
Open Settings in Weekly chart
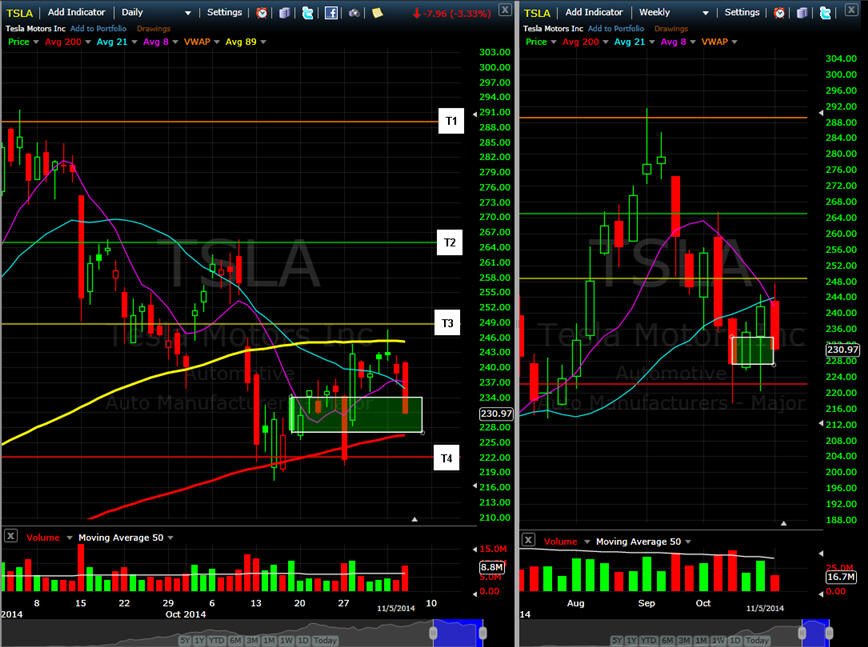[x=742, y=12]
